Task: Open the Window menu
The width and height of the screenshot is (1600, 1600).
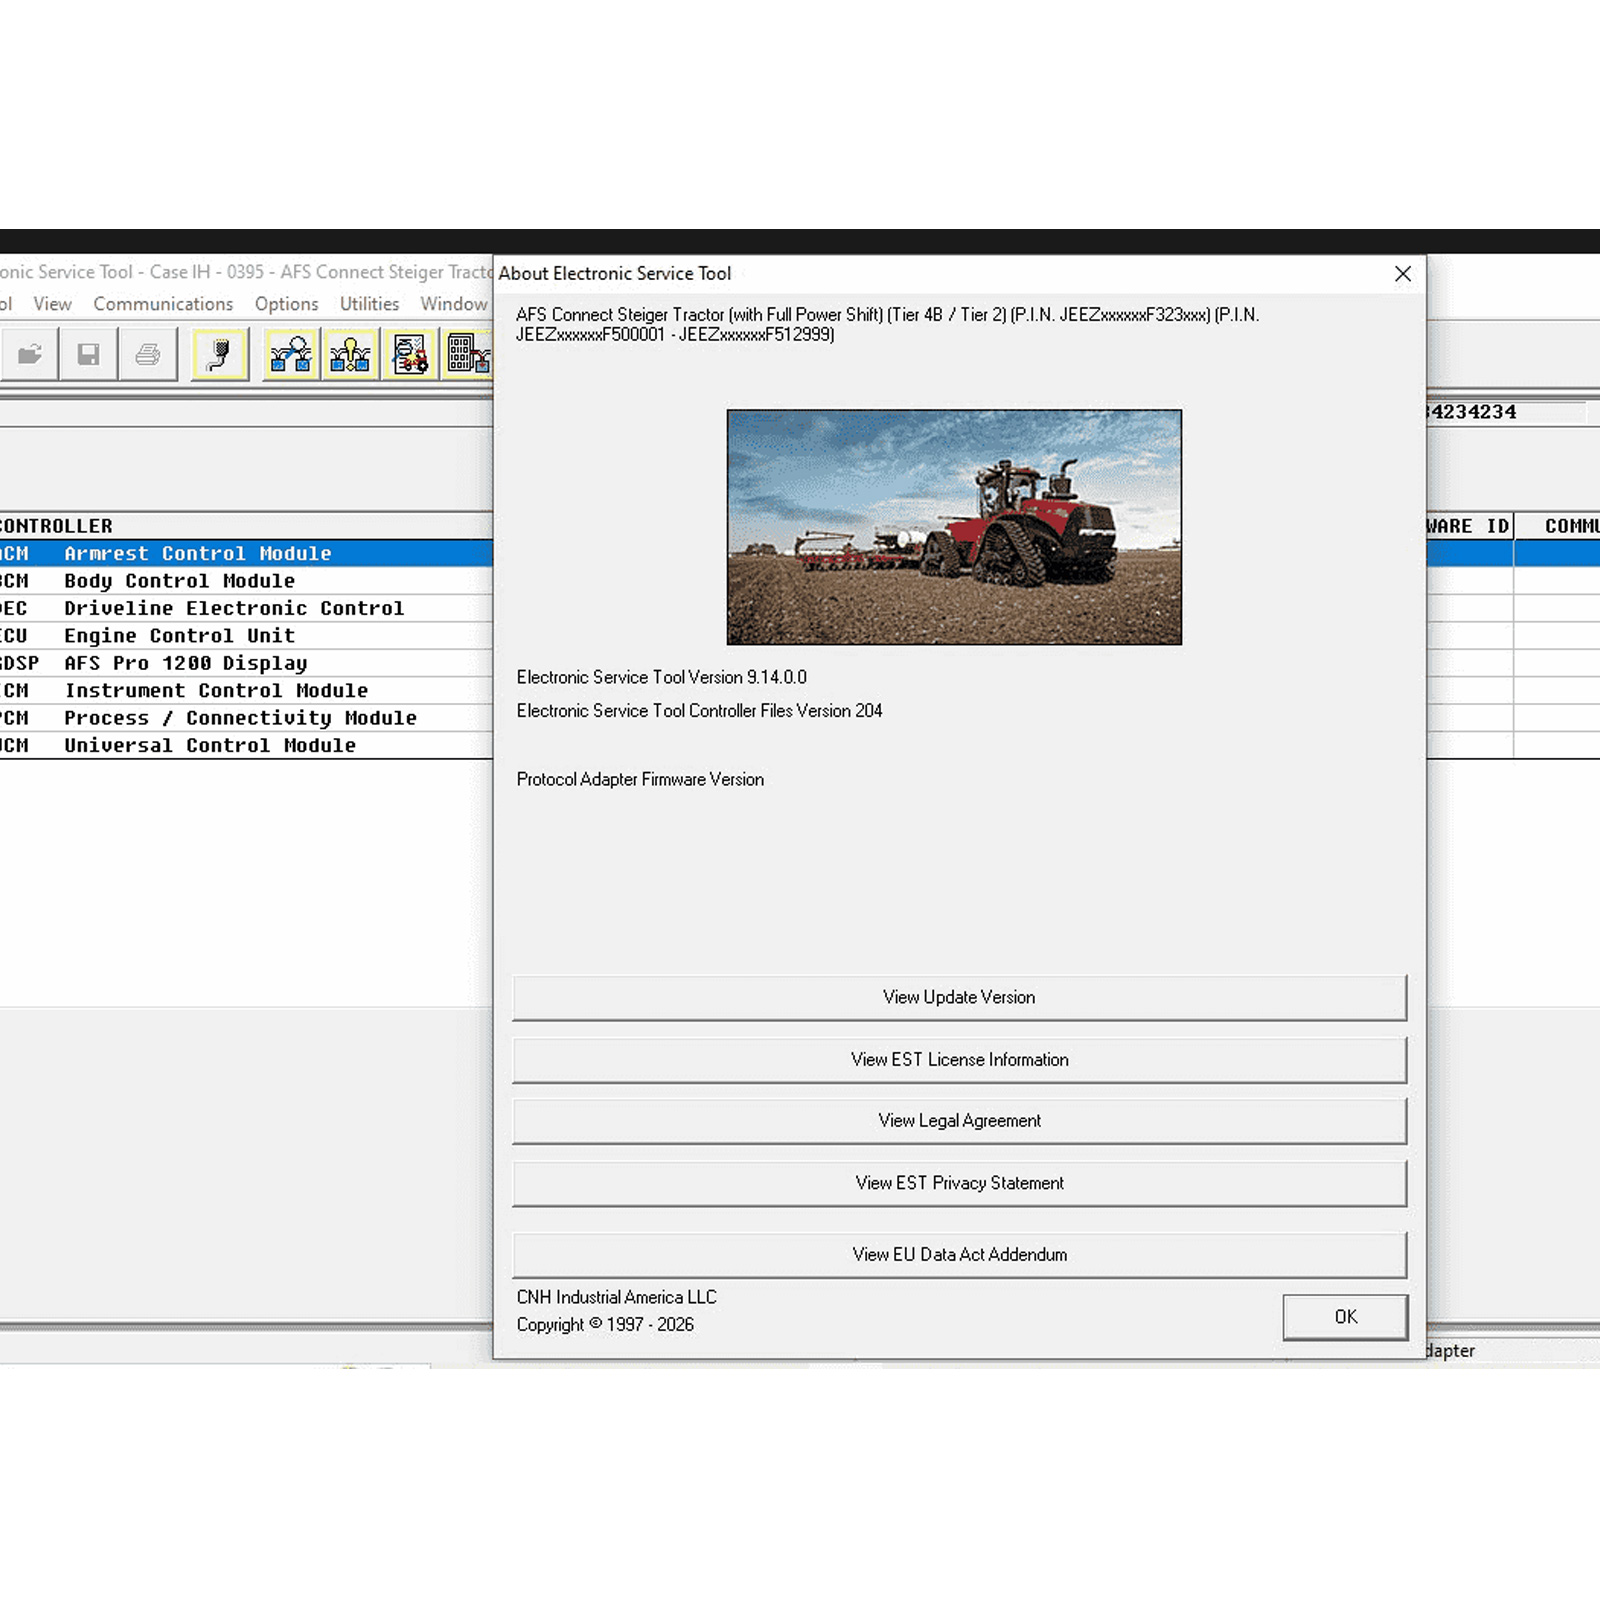Action: (x=454, y=304)
